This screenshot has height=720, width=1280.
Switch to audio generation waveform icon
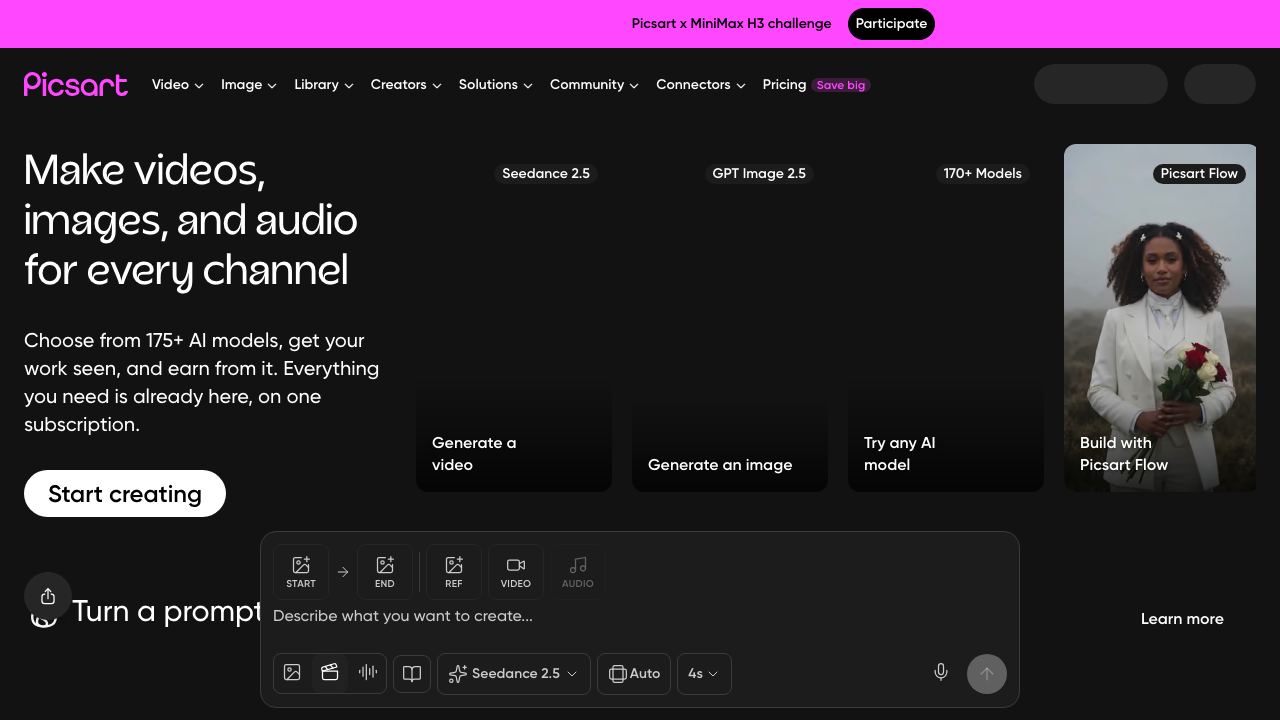(368, 673)
